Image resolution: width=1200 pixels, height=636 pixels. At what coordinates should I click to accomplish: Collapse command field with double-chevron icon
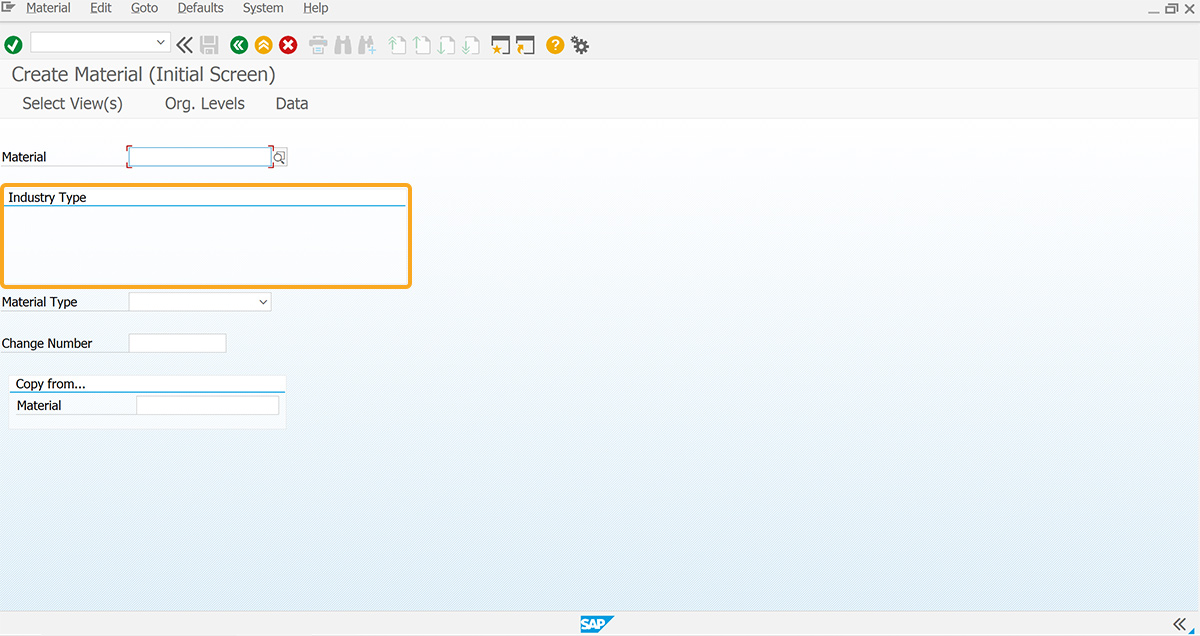point(184,45)
